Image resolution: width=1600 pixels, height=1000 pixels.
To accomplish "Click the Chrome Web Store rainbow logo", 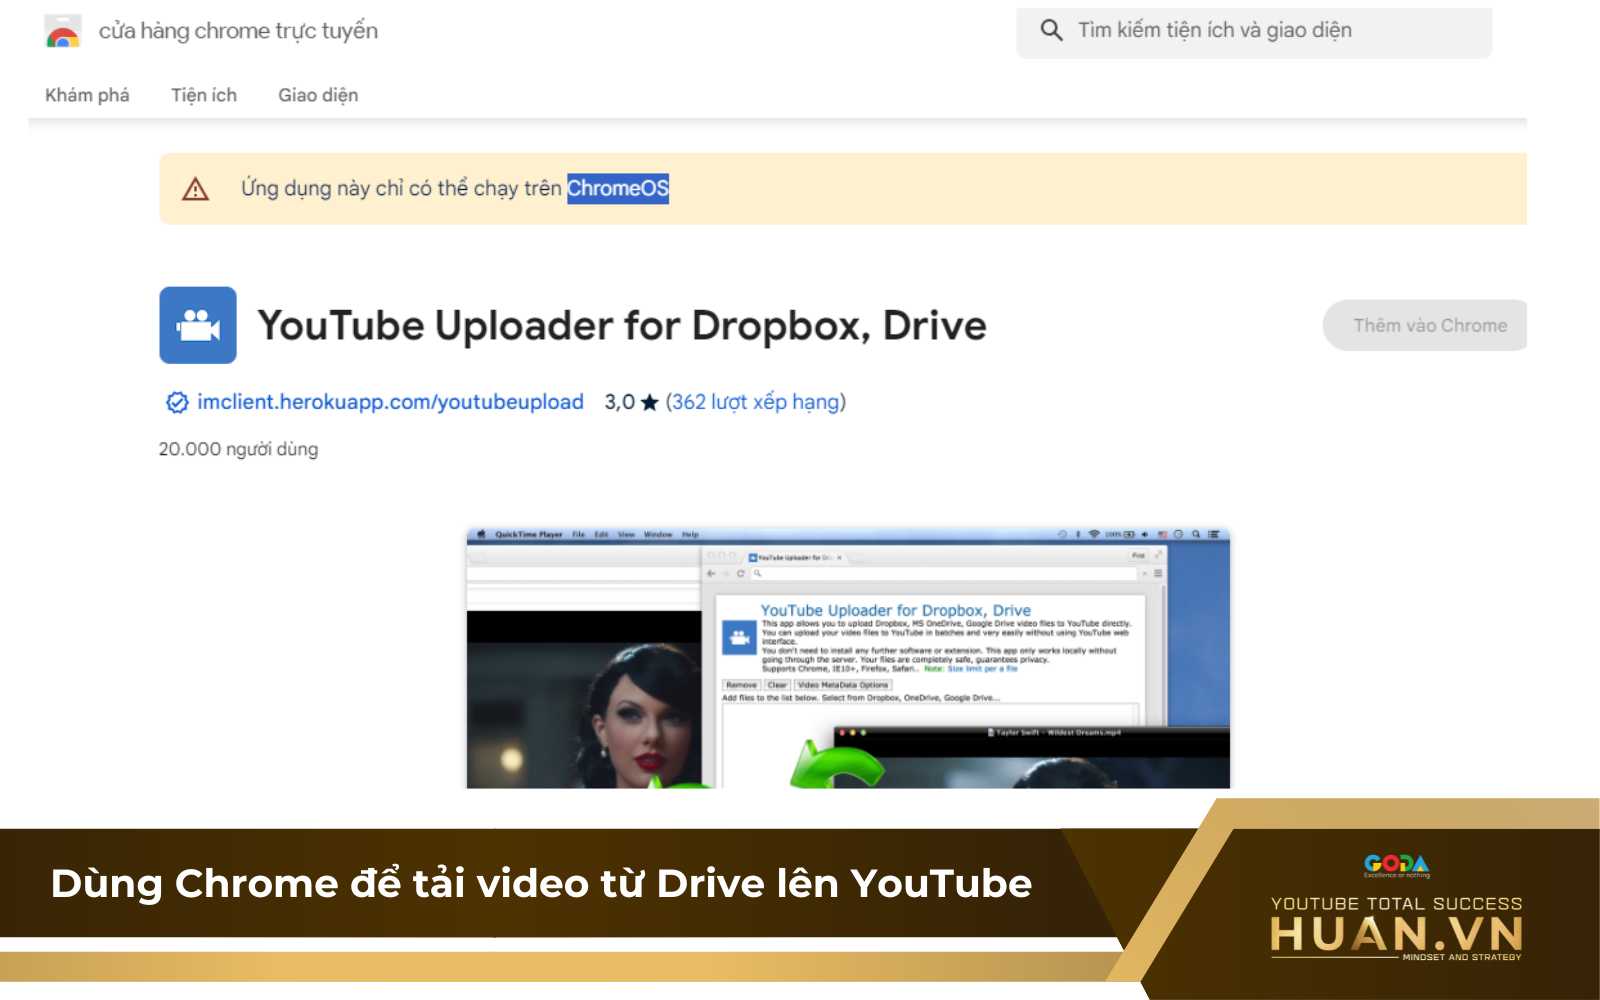I will pyautogui.click(x=63, y=32).
